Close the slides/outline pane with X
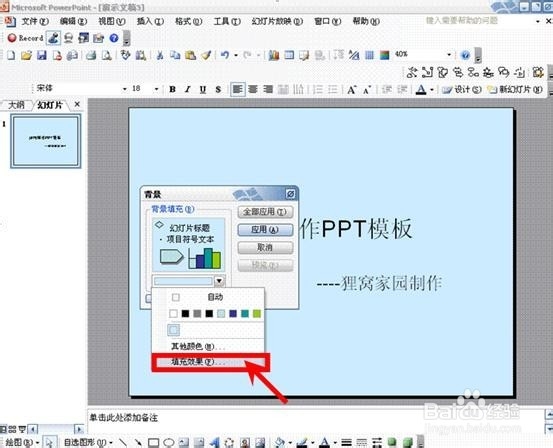This screenshot has width=553, height=448. pyautogui.click(x=77, y=104)
